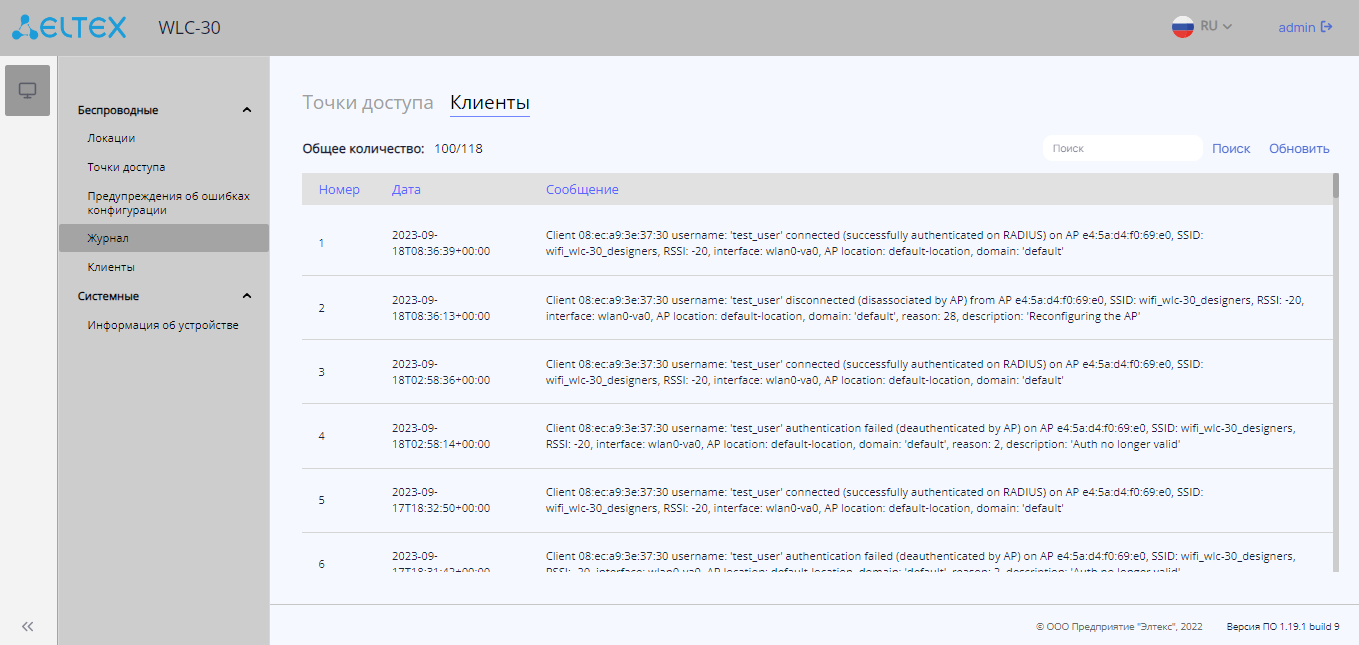1359x645 pixels.
Task: Collapse the Беспроводные section
Action: click(x=247, y=110)
